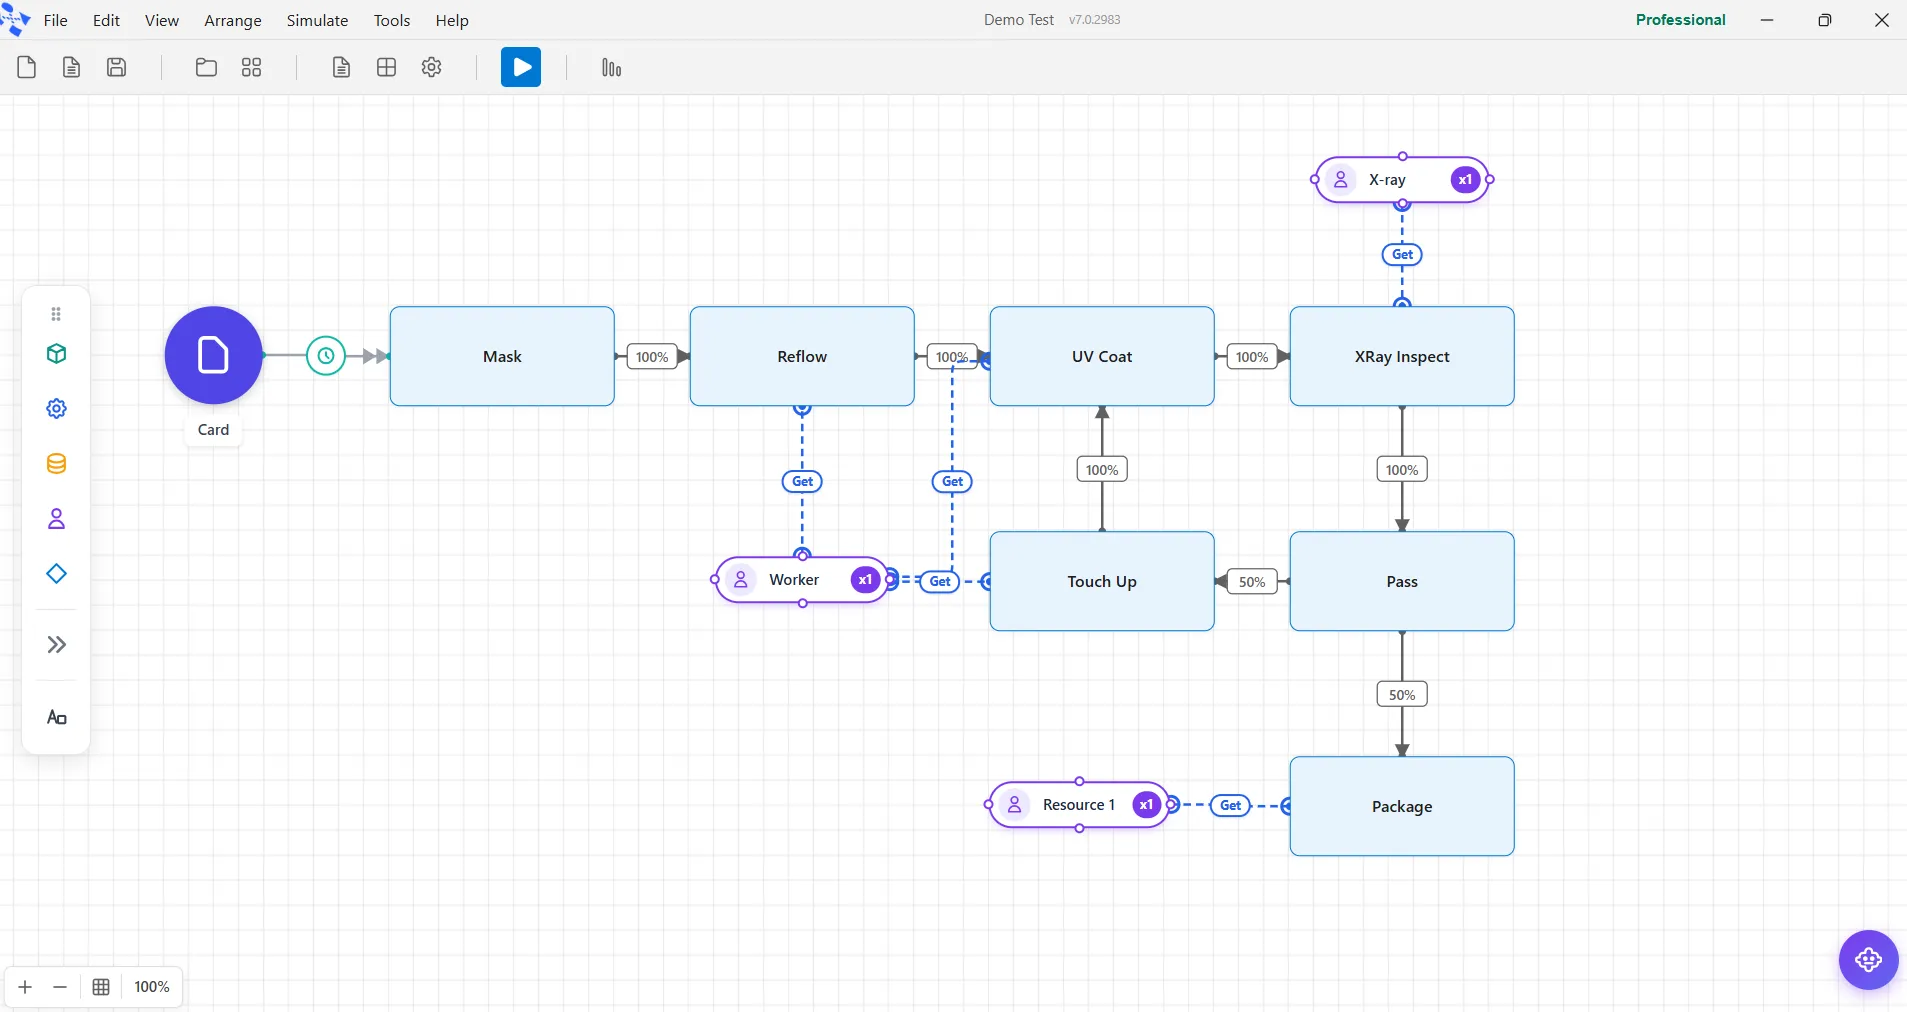This screenshot has width=1907, height=1012.
Task: Click the zoom out minus button
Action: click(60, 987)
